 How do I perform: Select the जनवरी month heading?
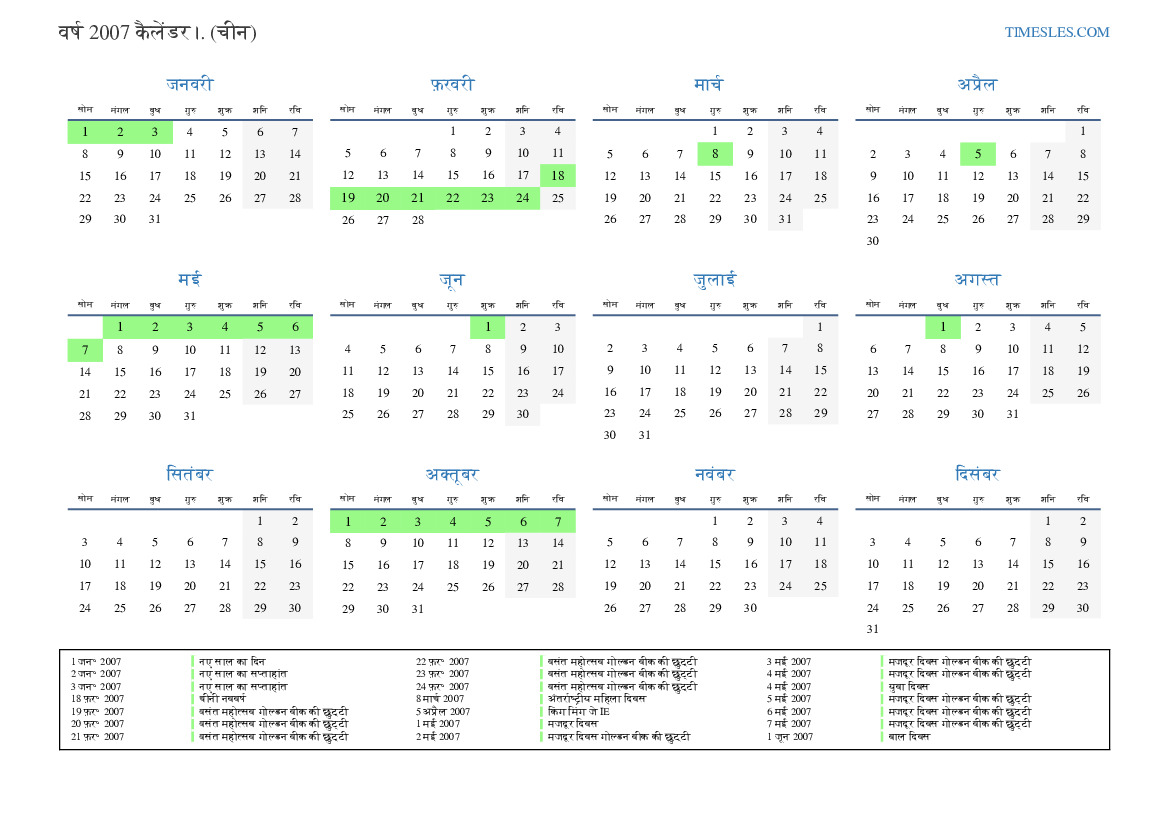tap(189, 84)
